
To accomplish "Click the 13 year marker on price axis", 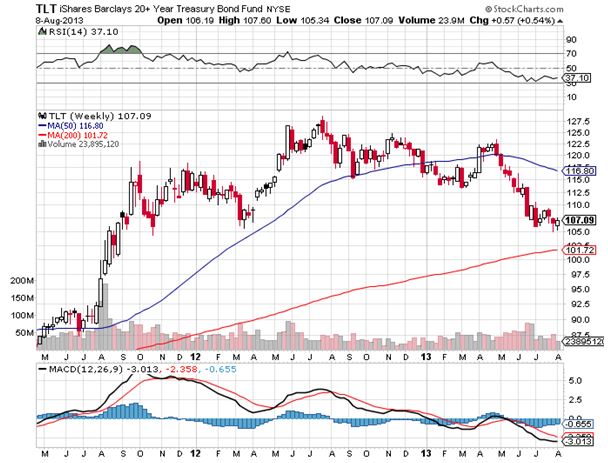I will [x=426, y=356].
